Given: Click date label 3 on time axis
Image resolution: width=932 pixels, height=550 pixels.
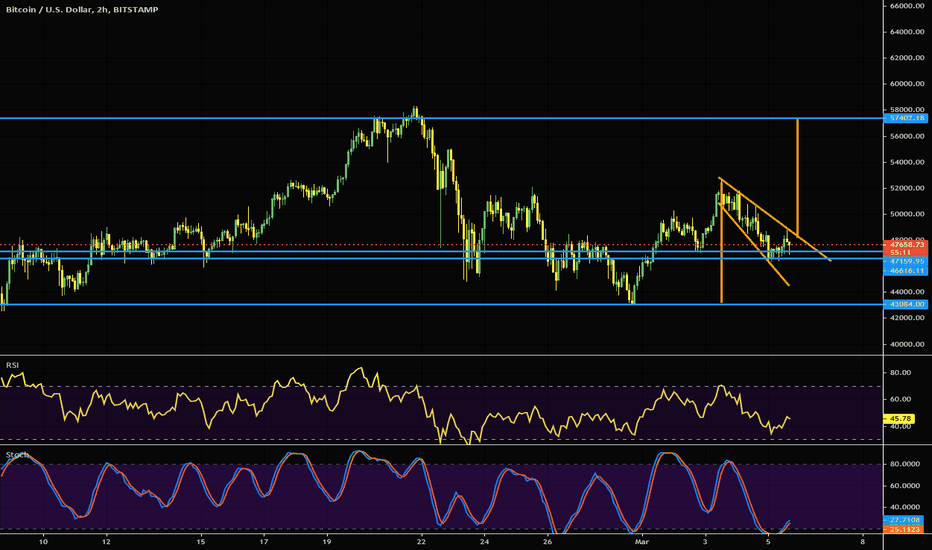Looking at the screenshot, I should [x=705, y=542].
